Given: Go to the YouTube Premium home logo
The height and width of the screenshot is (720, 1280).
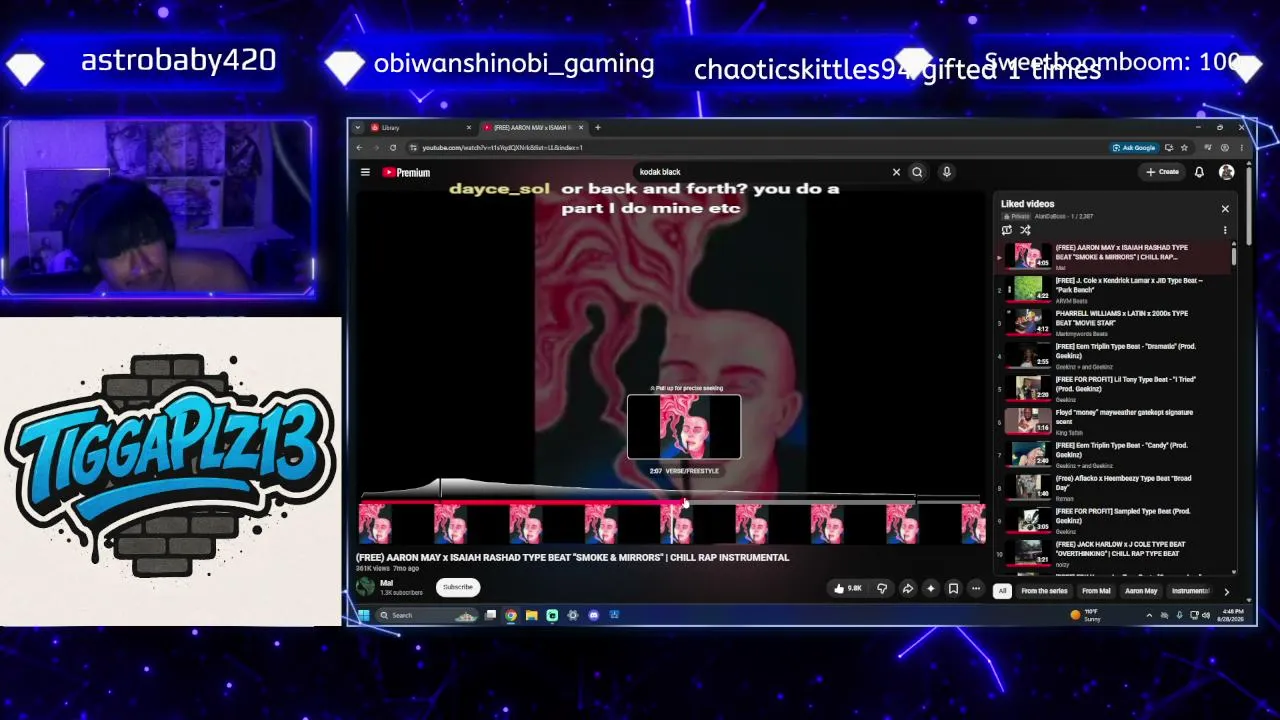Looking at the screenshot, I should tap(406, 172).
